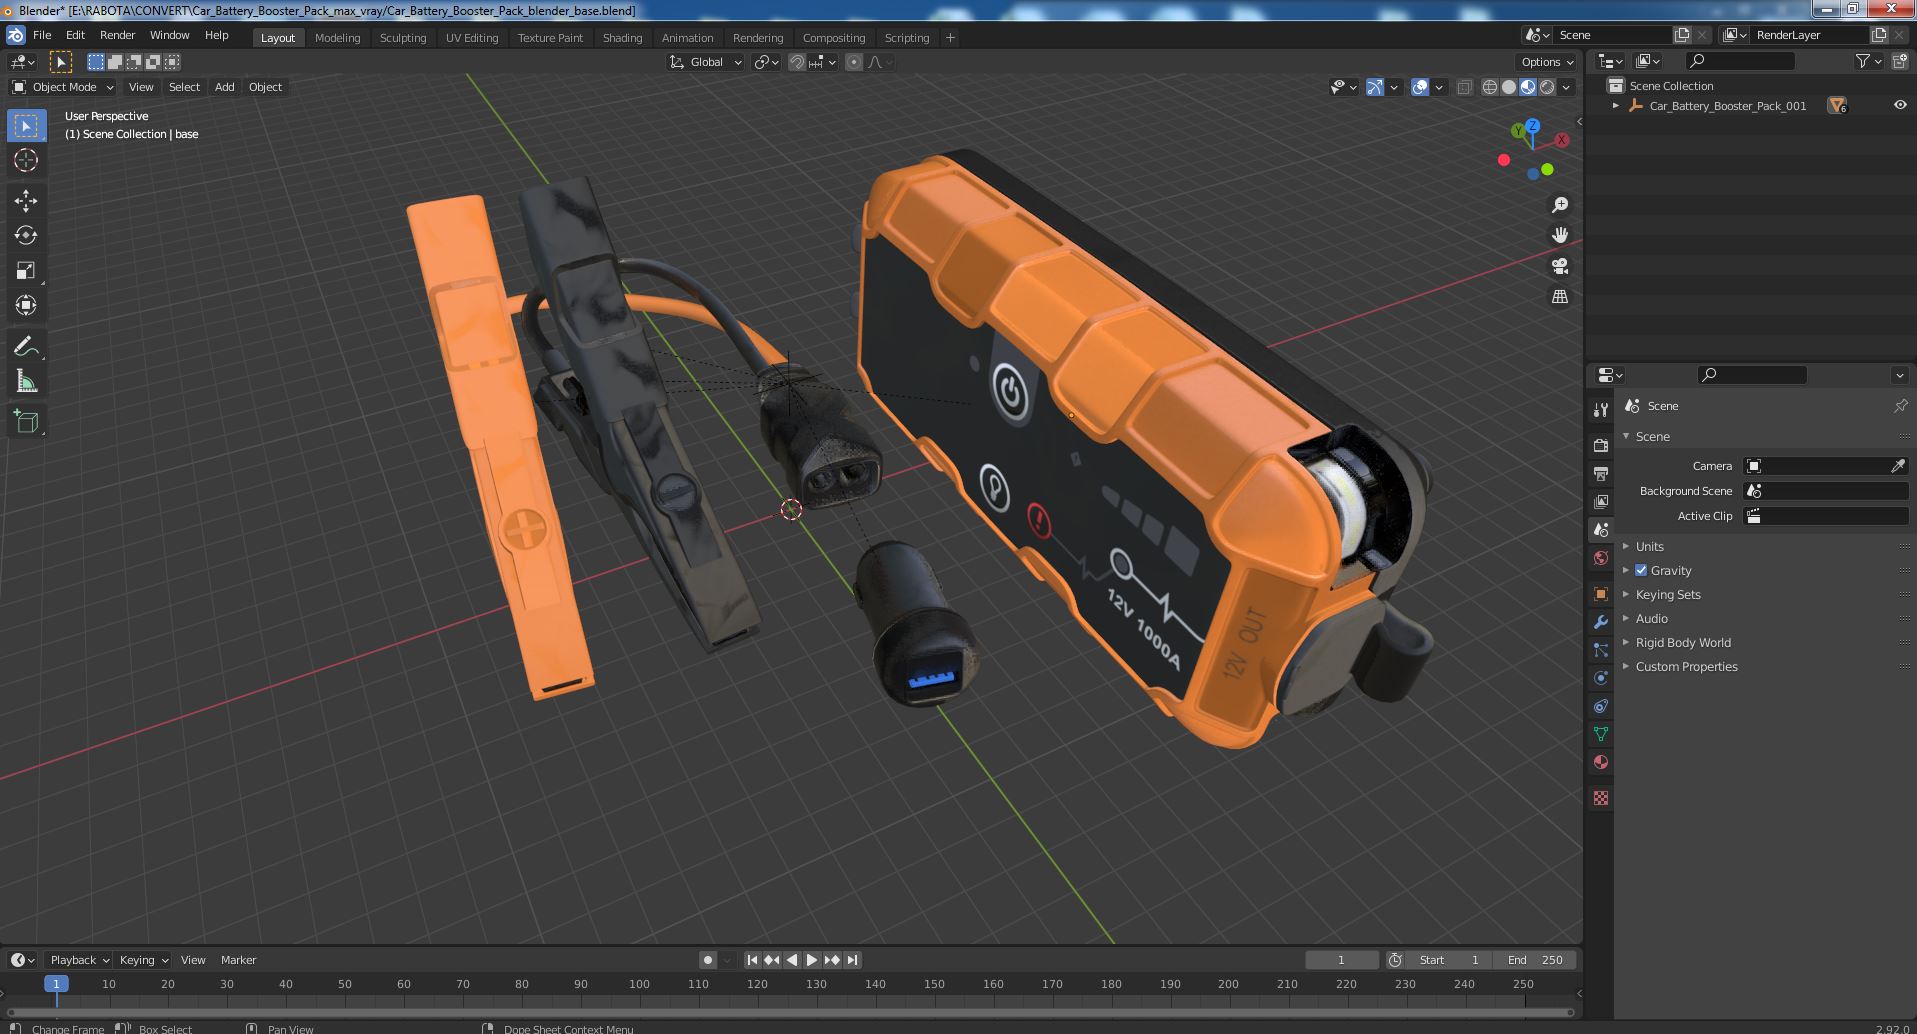Switch perspective/orthographic grid icon

point(1559,297)
